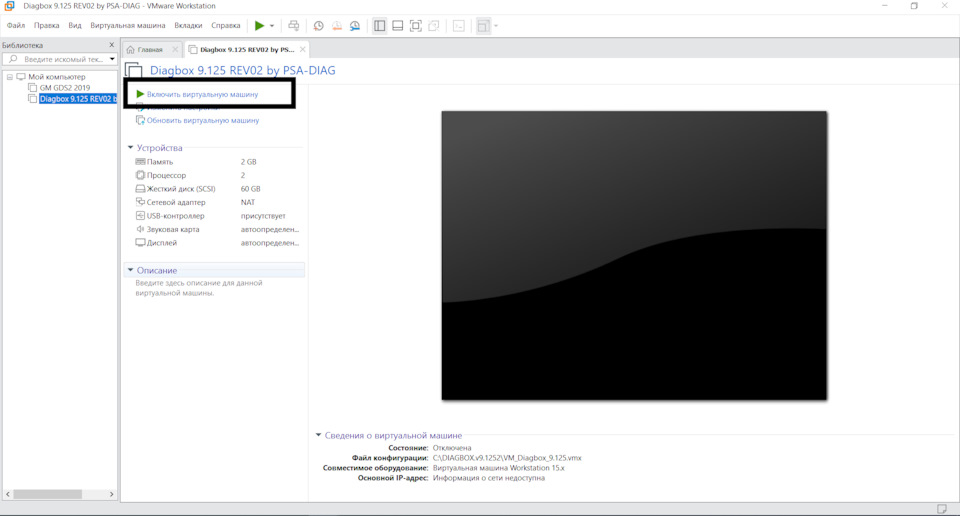Open the Справка menu
This screenshot has width=960, height=516.
pyautogui.click(x=226, y=26)
